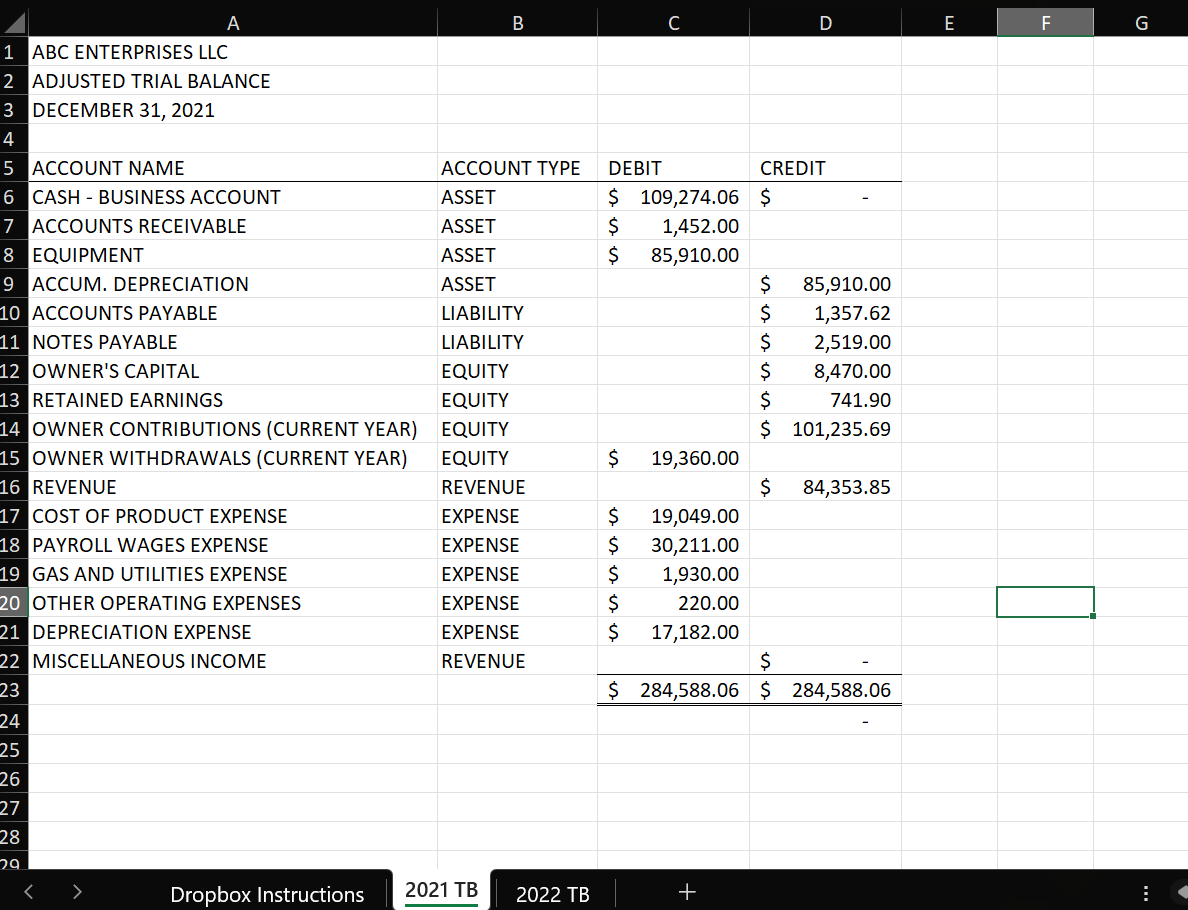Select the 84,353.85 revenue credit
Viewport: 1188px width, 910px height.
(x=826, y=486)
